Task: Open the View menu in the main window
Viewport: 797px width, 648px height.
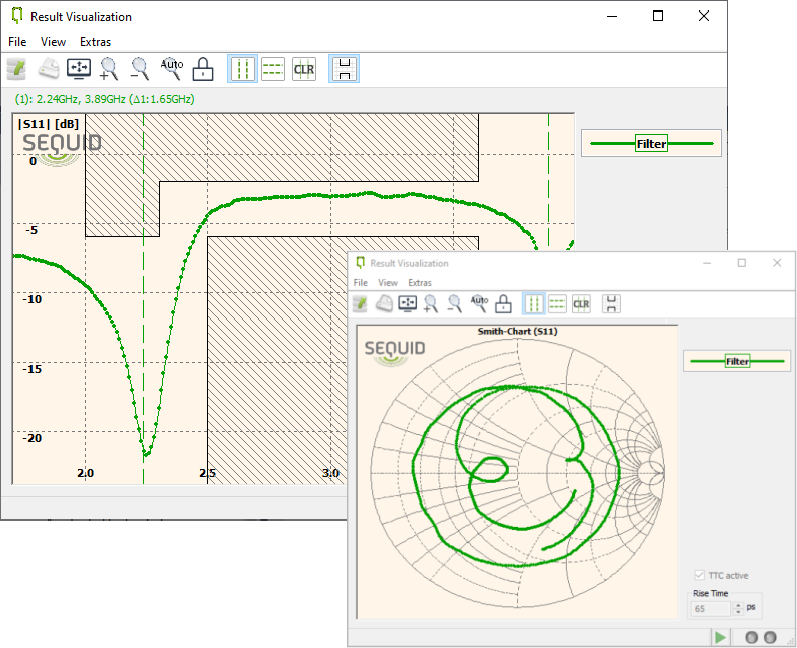Action: coord(53,42)
